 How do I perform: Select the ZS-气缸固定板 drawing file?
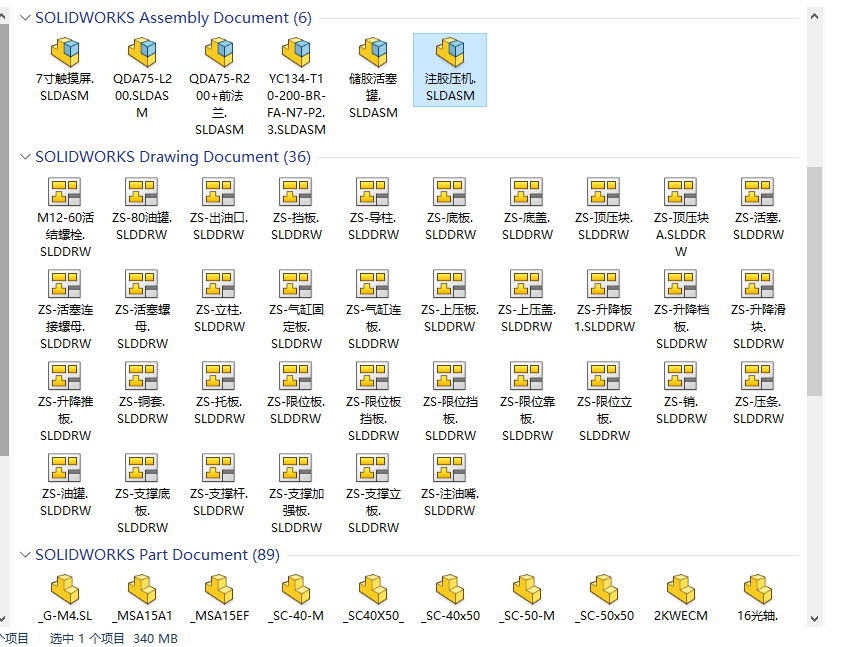tap(296, 285)
